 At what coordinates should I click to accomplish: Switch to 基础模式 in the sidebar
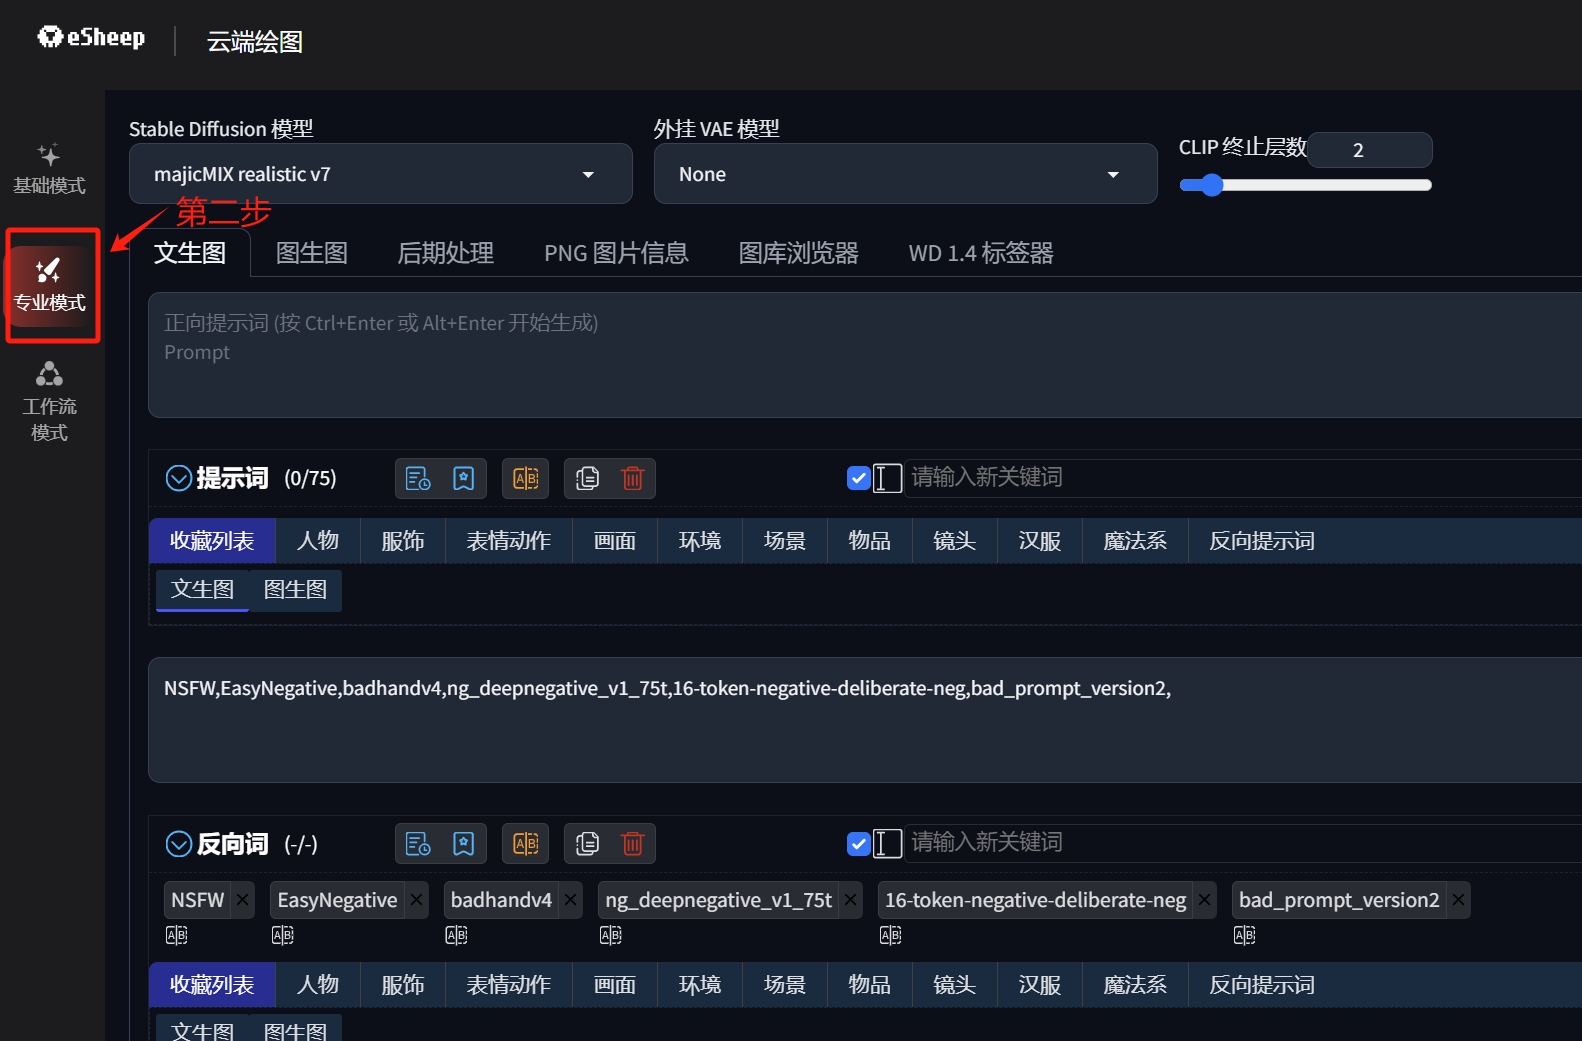click(x=49, y=169)
